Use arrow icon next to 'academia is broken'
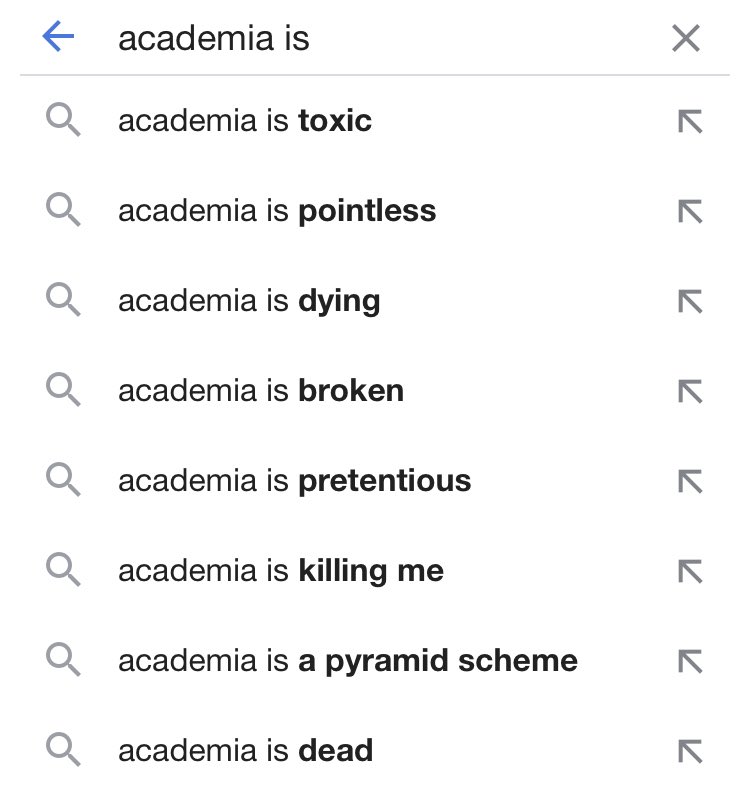Screen dimensions: 750x805 (690, 391)
